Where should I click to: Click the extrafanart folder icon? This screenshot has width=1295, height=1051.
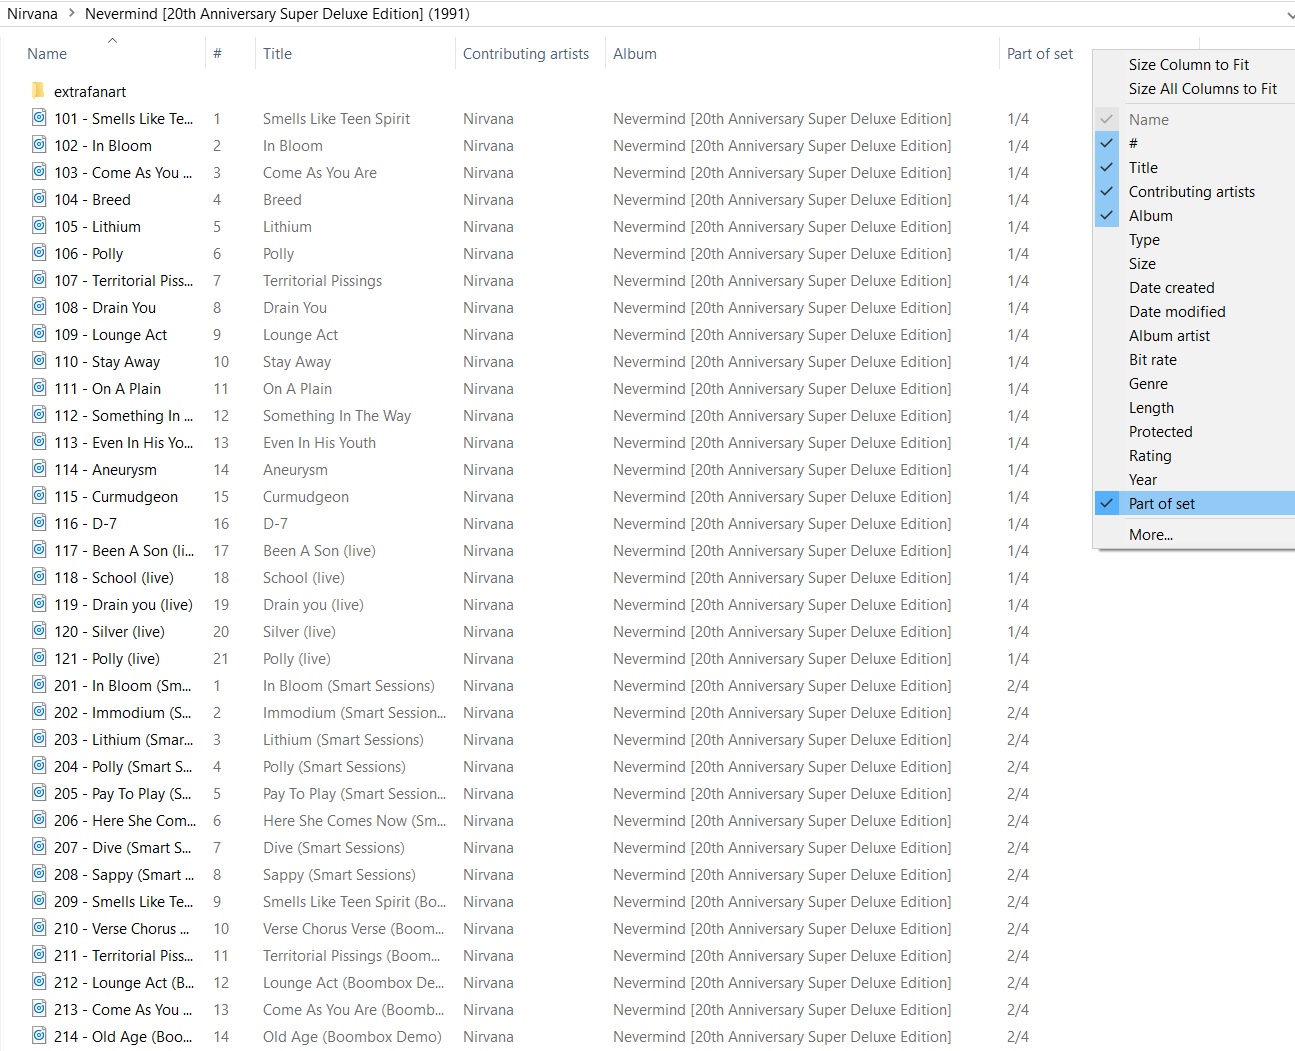[x=38, y=91]
